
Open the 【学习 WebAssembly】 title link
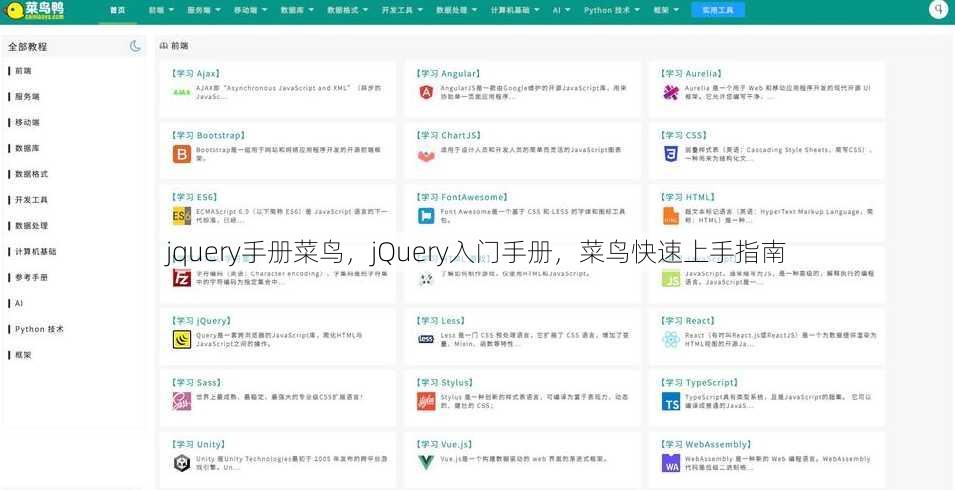(706, 444)
